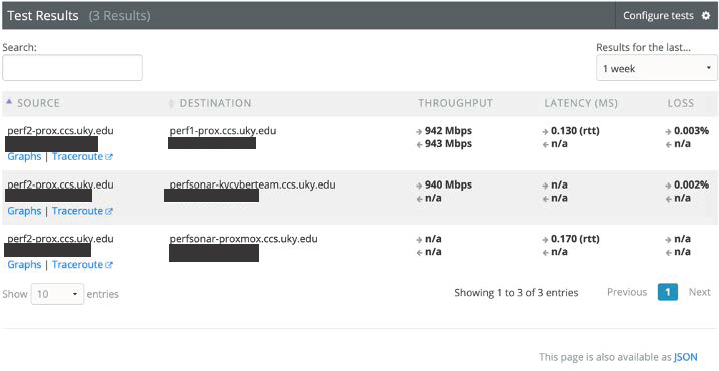The width and height of the screenshot is (719, 371).
Task: Sort table by Throughput column header
Action: [x=455, y=103]
